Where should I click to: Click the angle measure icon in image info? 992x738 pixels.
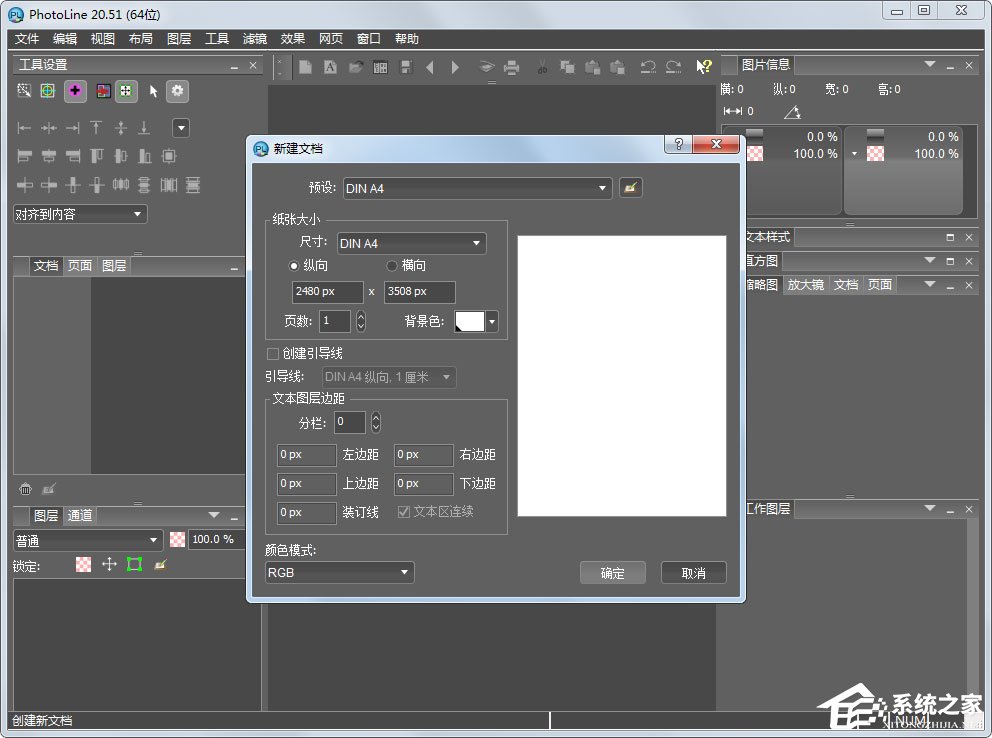[x=793, y=112]
